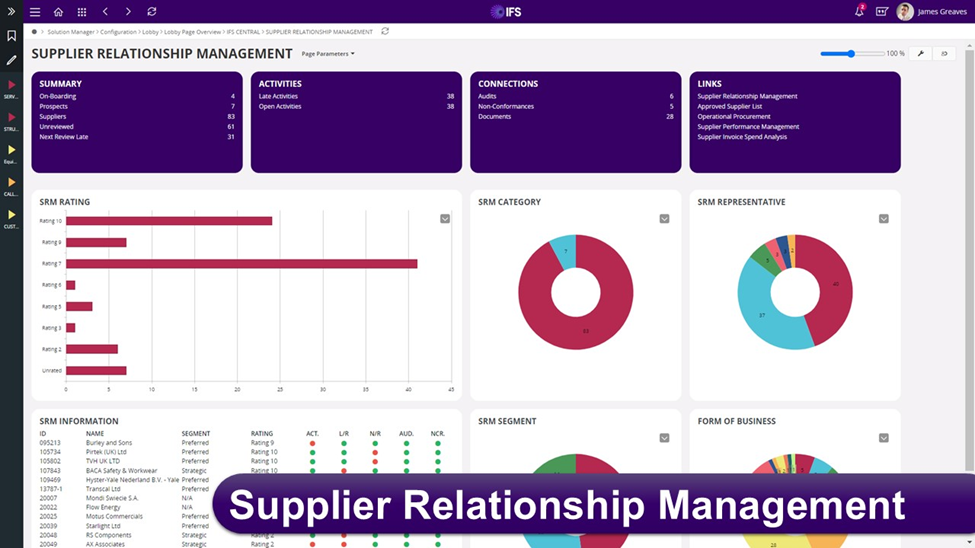
Task: Expand the SRM Category chart options
Action: [x=664, y=219]
